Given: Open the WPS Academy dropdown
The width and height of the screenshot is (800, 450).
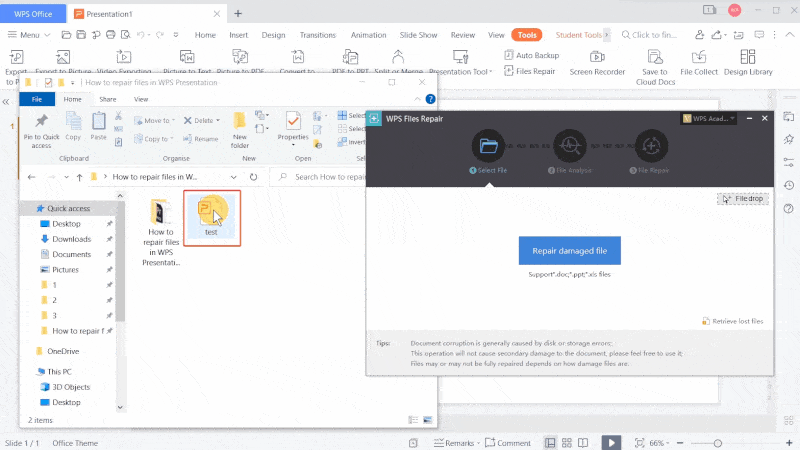Looking at the screenshot, I should (709, 118).
